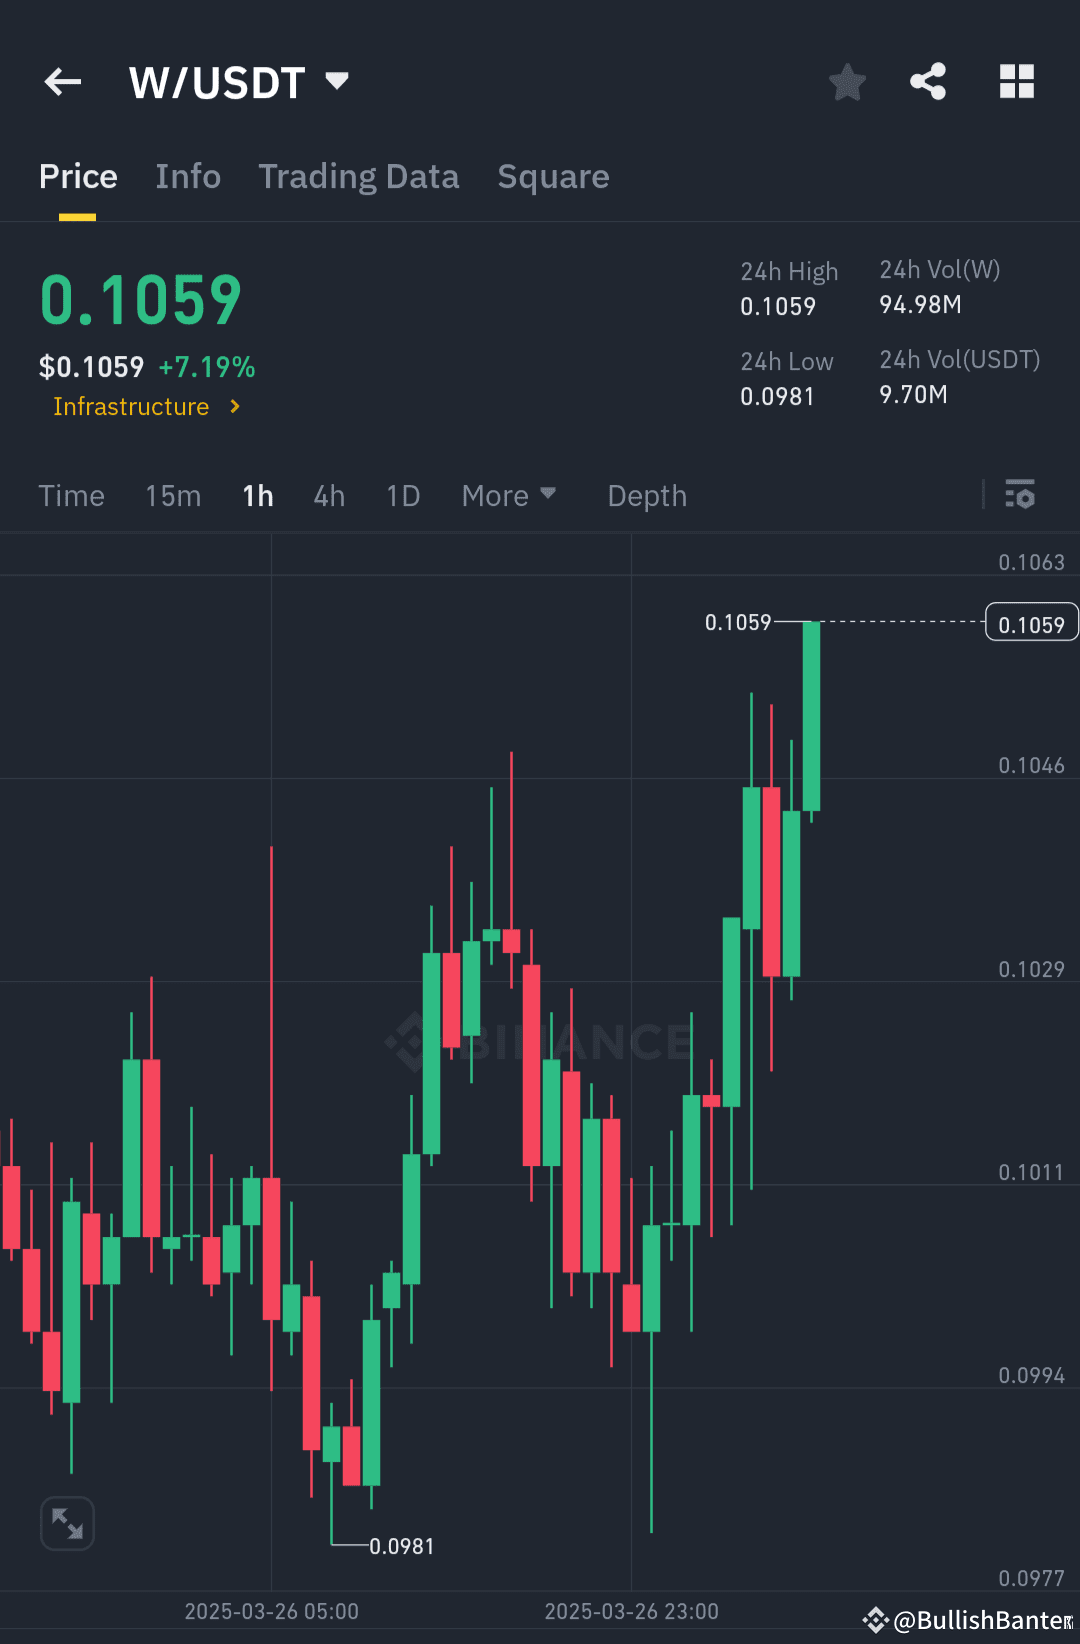Viewport: 1080px width, 1644px height.
Task: Enable the 1D interval view
Action: point(402,495)
